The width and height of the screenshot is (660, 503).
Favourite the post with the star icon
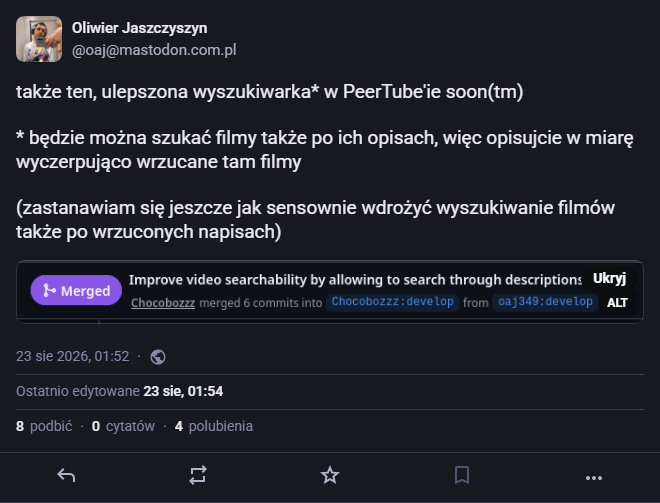330,475
